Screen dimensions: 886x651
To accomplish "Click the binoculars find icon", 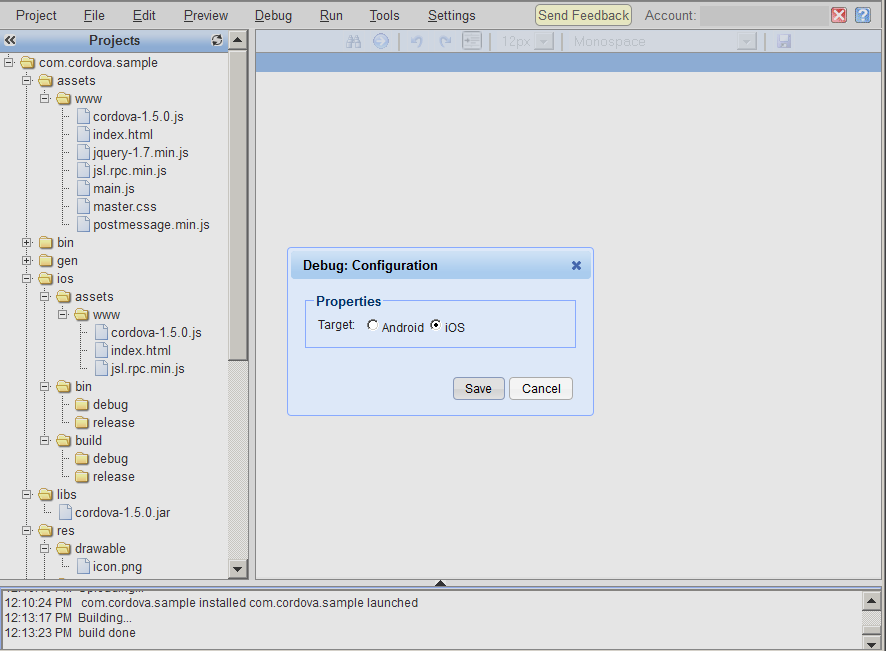I will point(354,41).
